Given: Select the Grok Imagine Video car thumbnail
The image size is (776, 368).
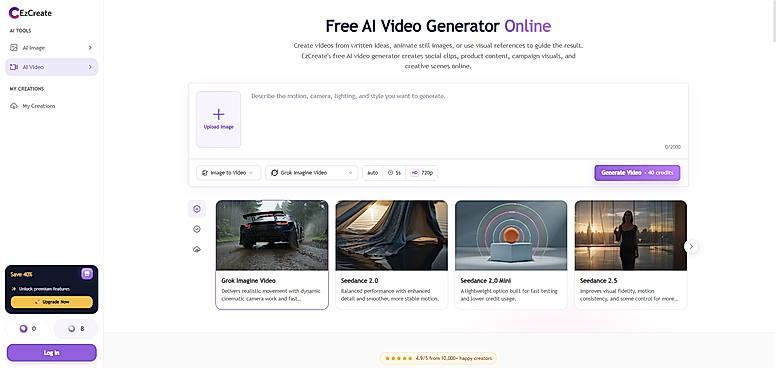Looking at the screenshot, I should coord(272,235).
